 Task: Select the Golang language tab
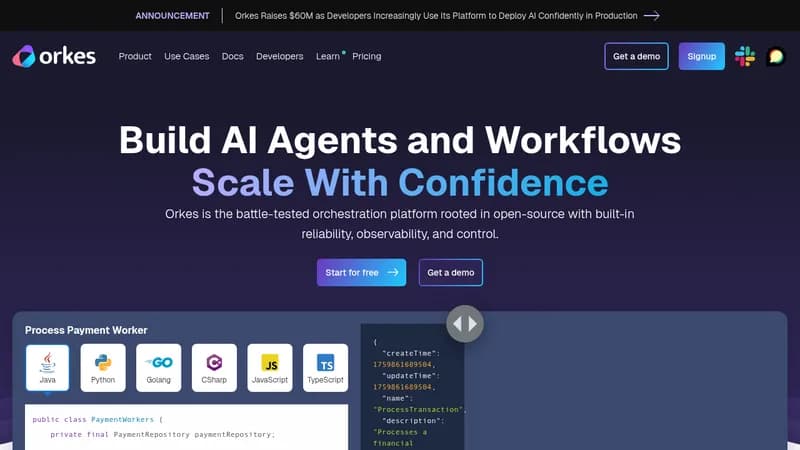pos(159,368)
